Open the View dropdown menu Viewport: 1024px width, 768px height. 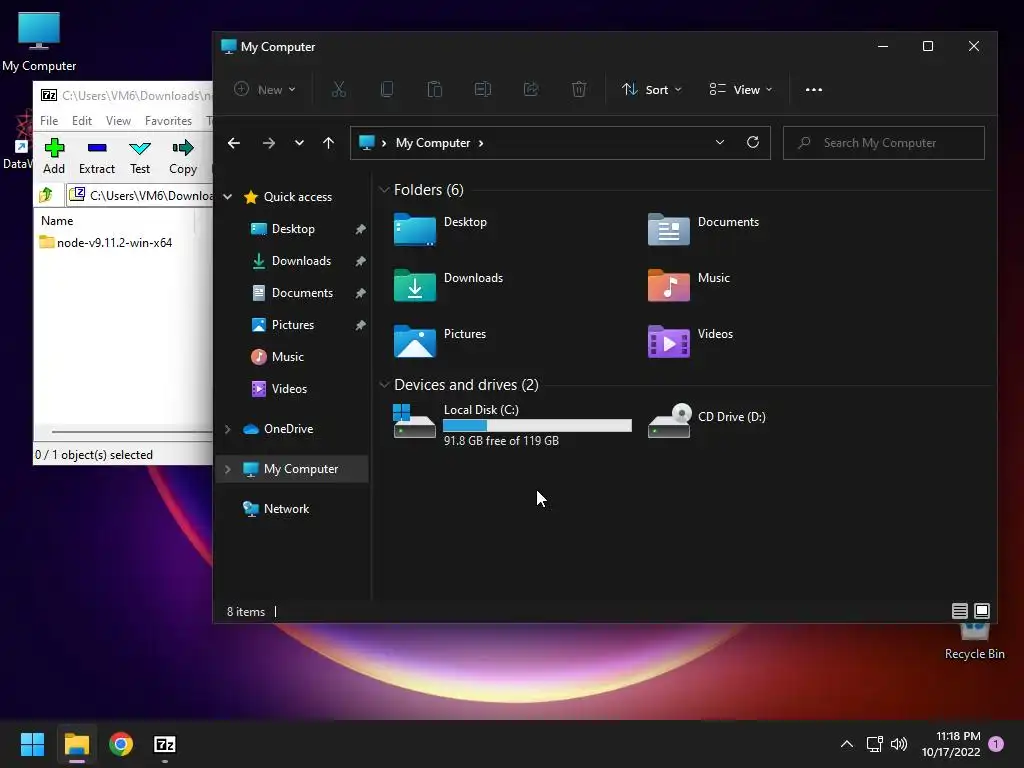coord(741,89)
